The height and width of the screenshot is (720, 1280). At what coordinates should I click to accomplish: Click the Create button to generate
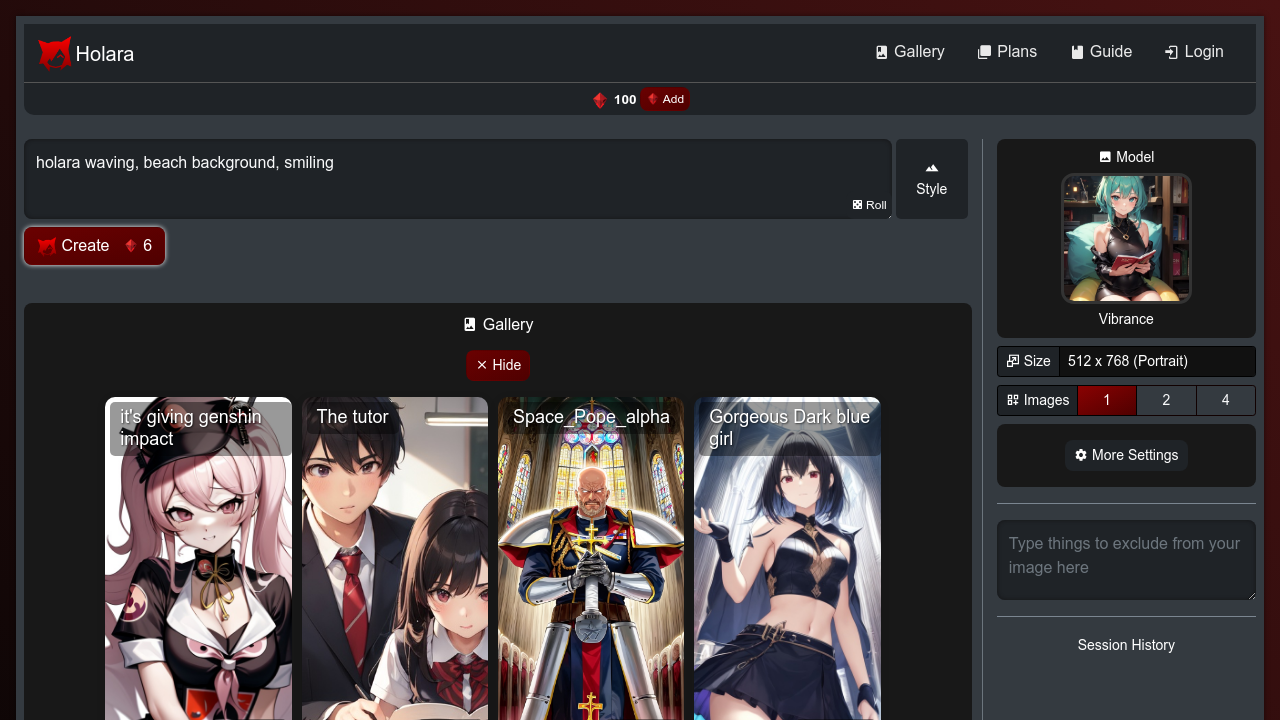94,245
